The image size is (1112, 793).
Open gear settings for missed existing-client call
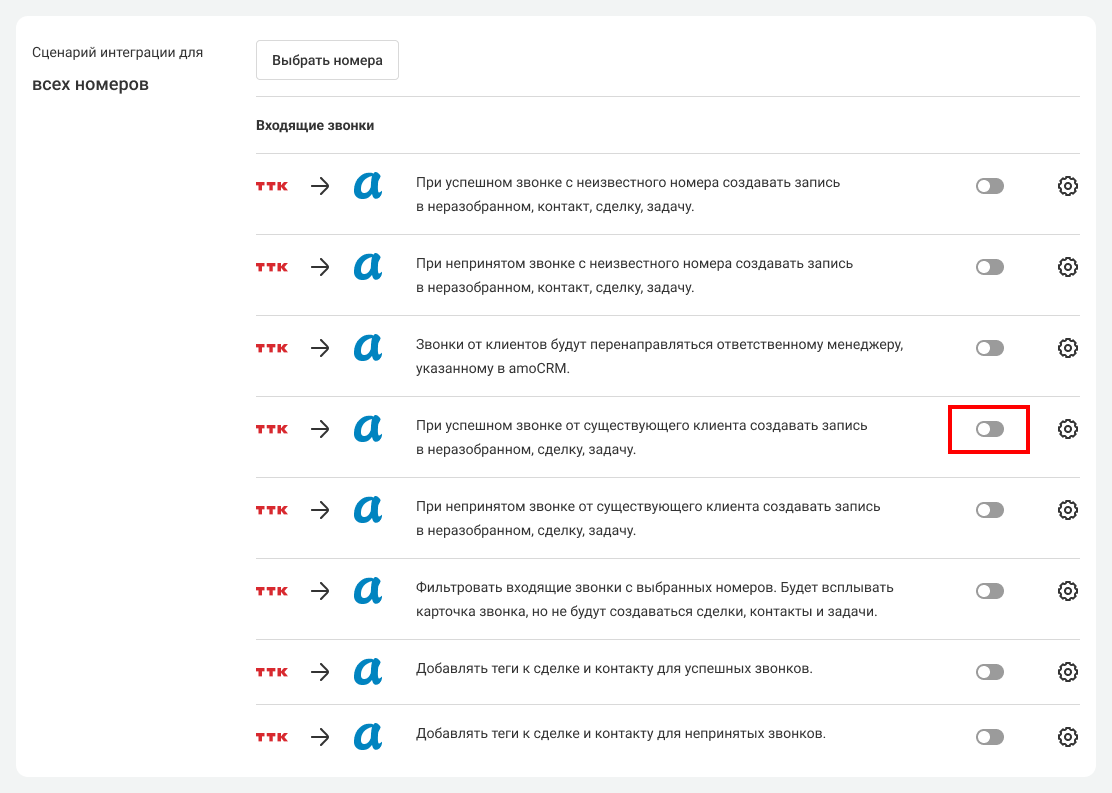tap(1067, 510)
